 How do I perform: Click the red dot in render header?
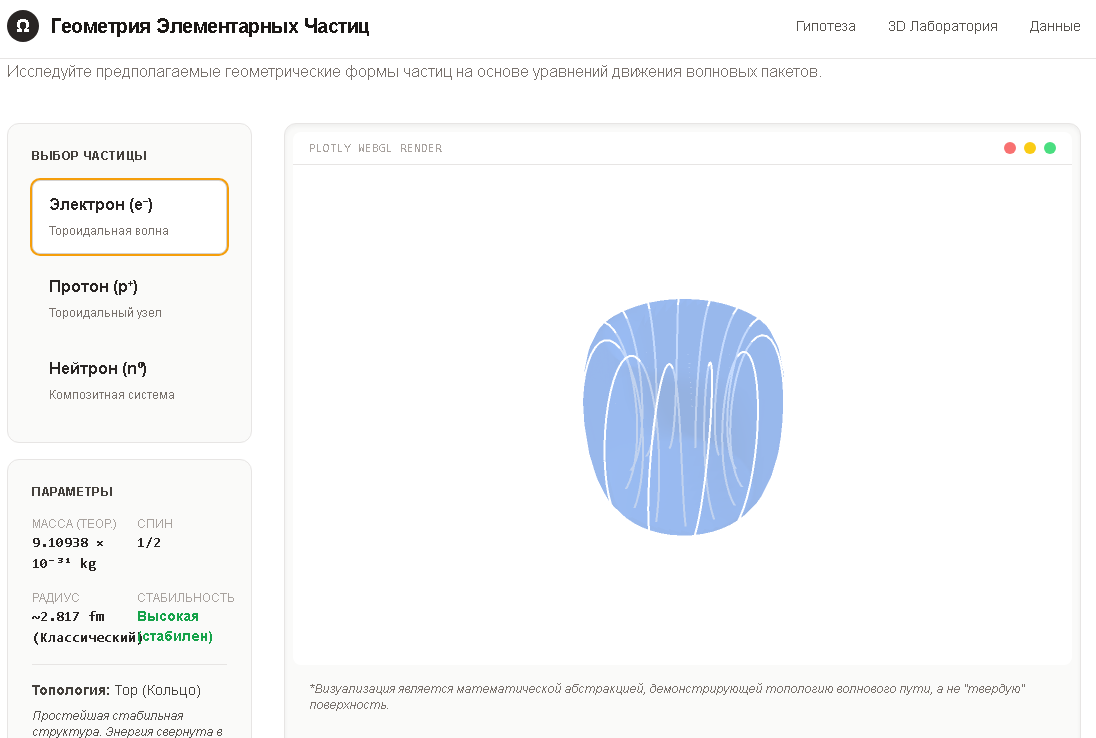coord(1009,148)
